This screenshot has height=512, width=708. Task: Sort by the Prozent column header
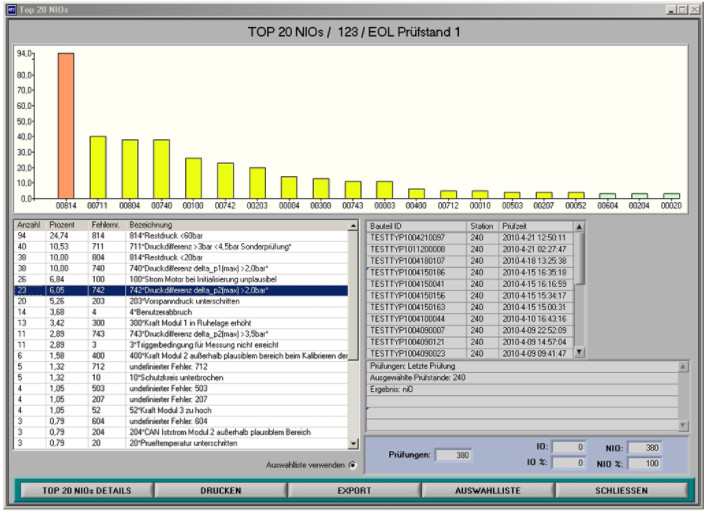coord(64,225)
